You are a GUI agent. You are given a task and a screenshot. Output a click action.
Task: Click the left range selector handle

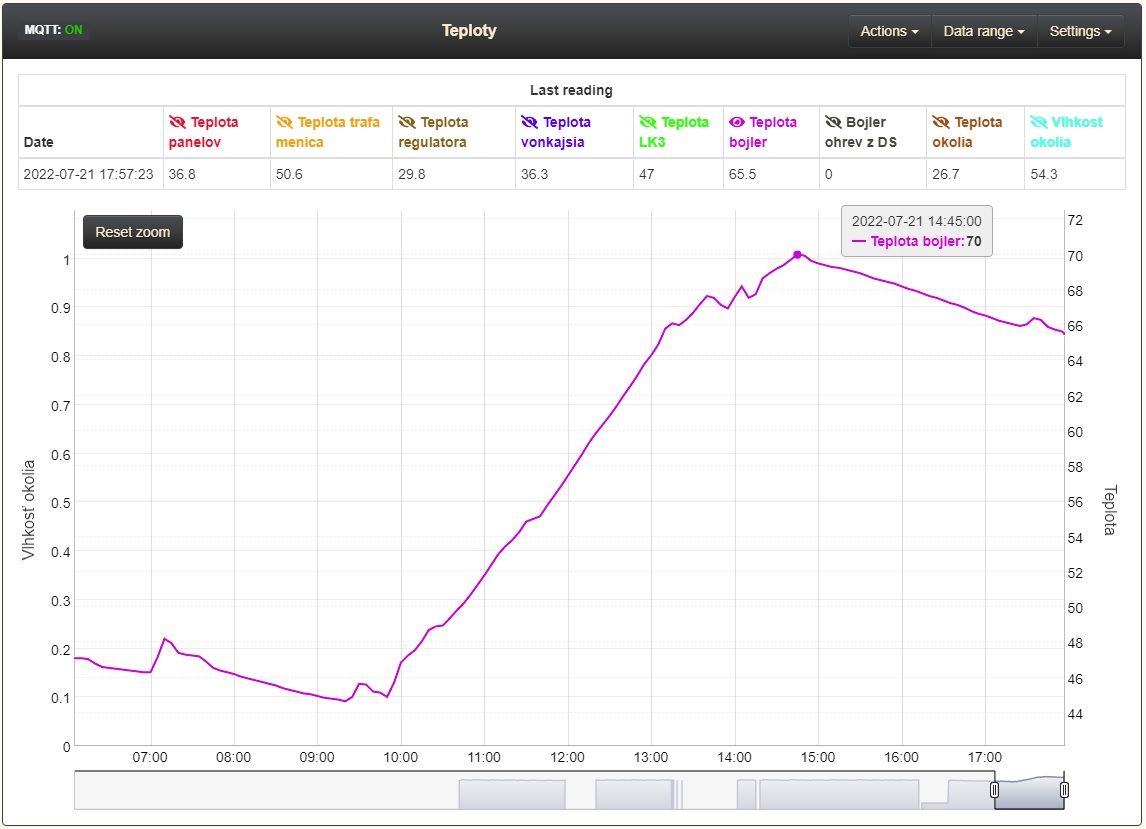(x=994, y=790)
